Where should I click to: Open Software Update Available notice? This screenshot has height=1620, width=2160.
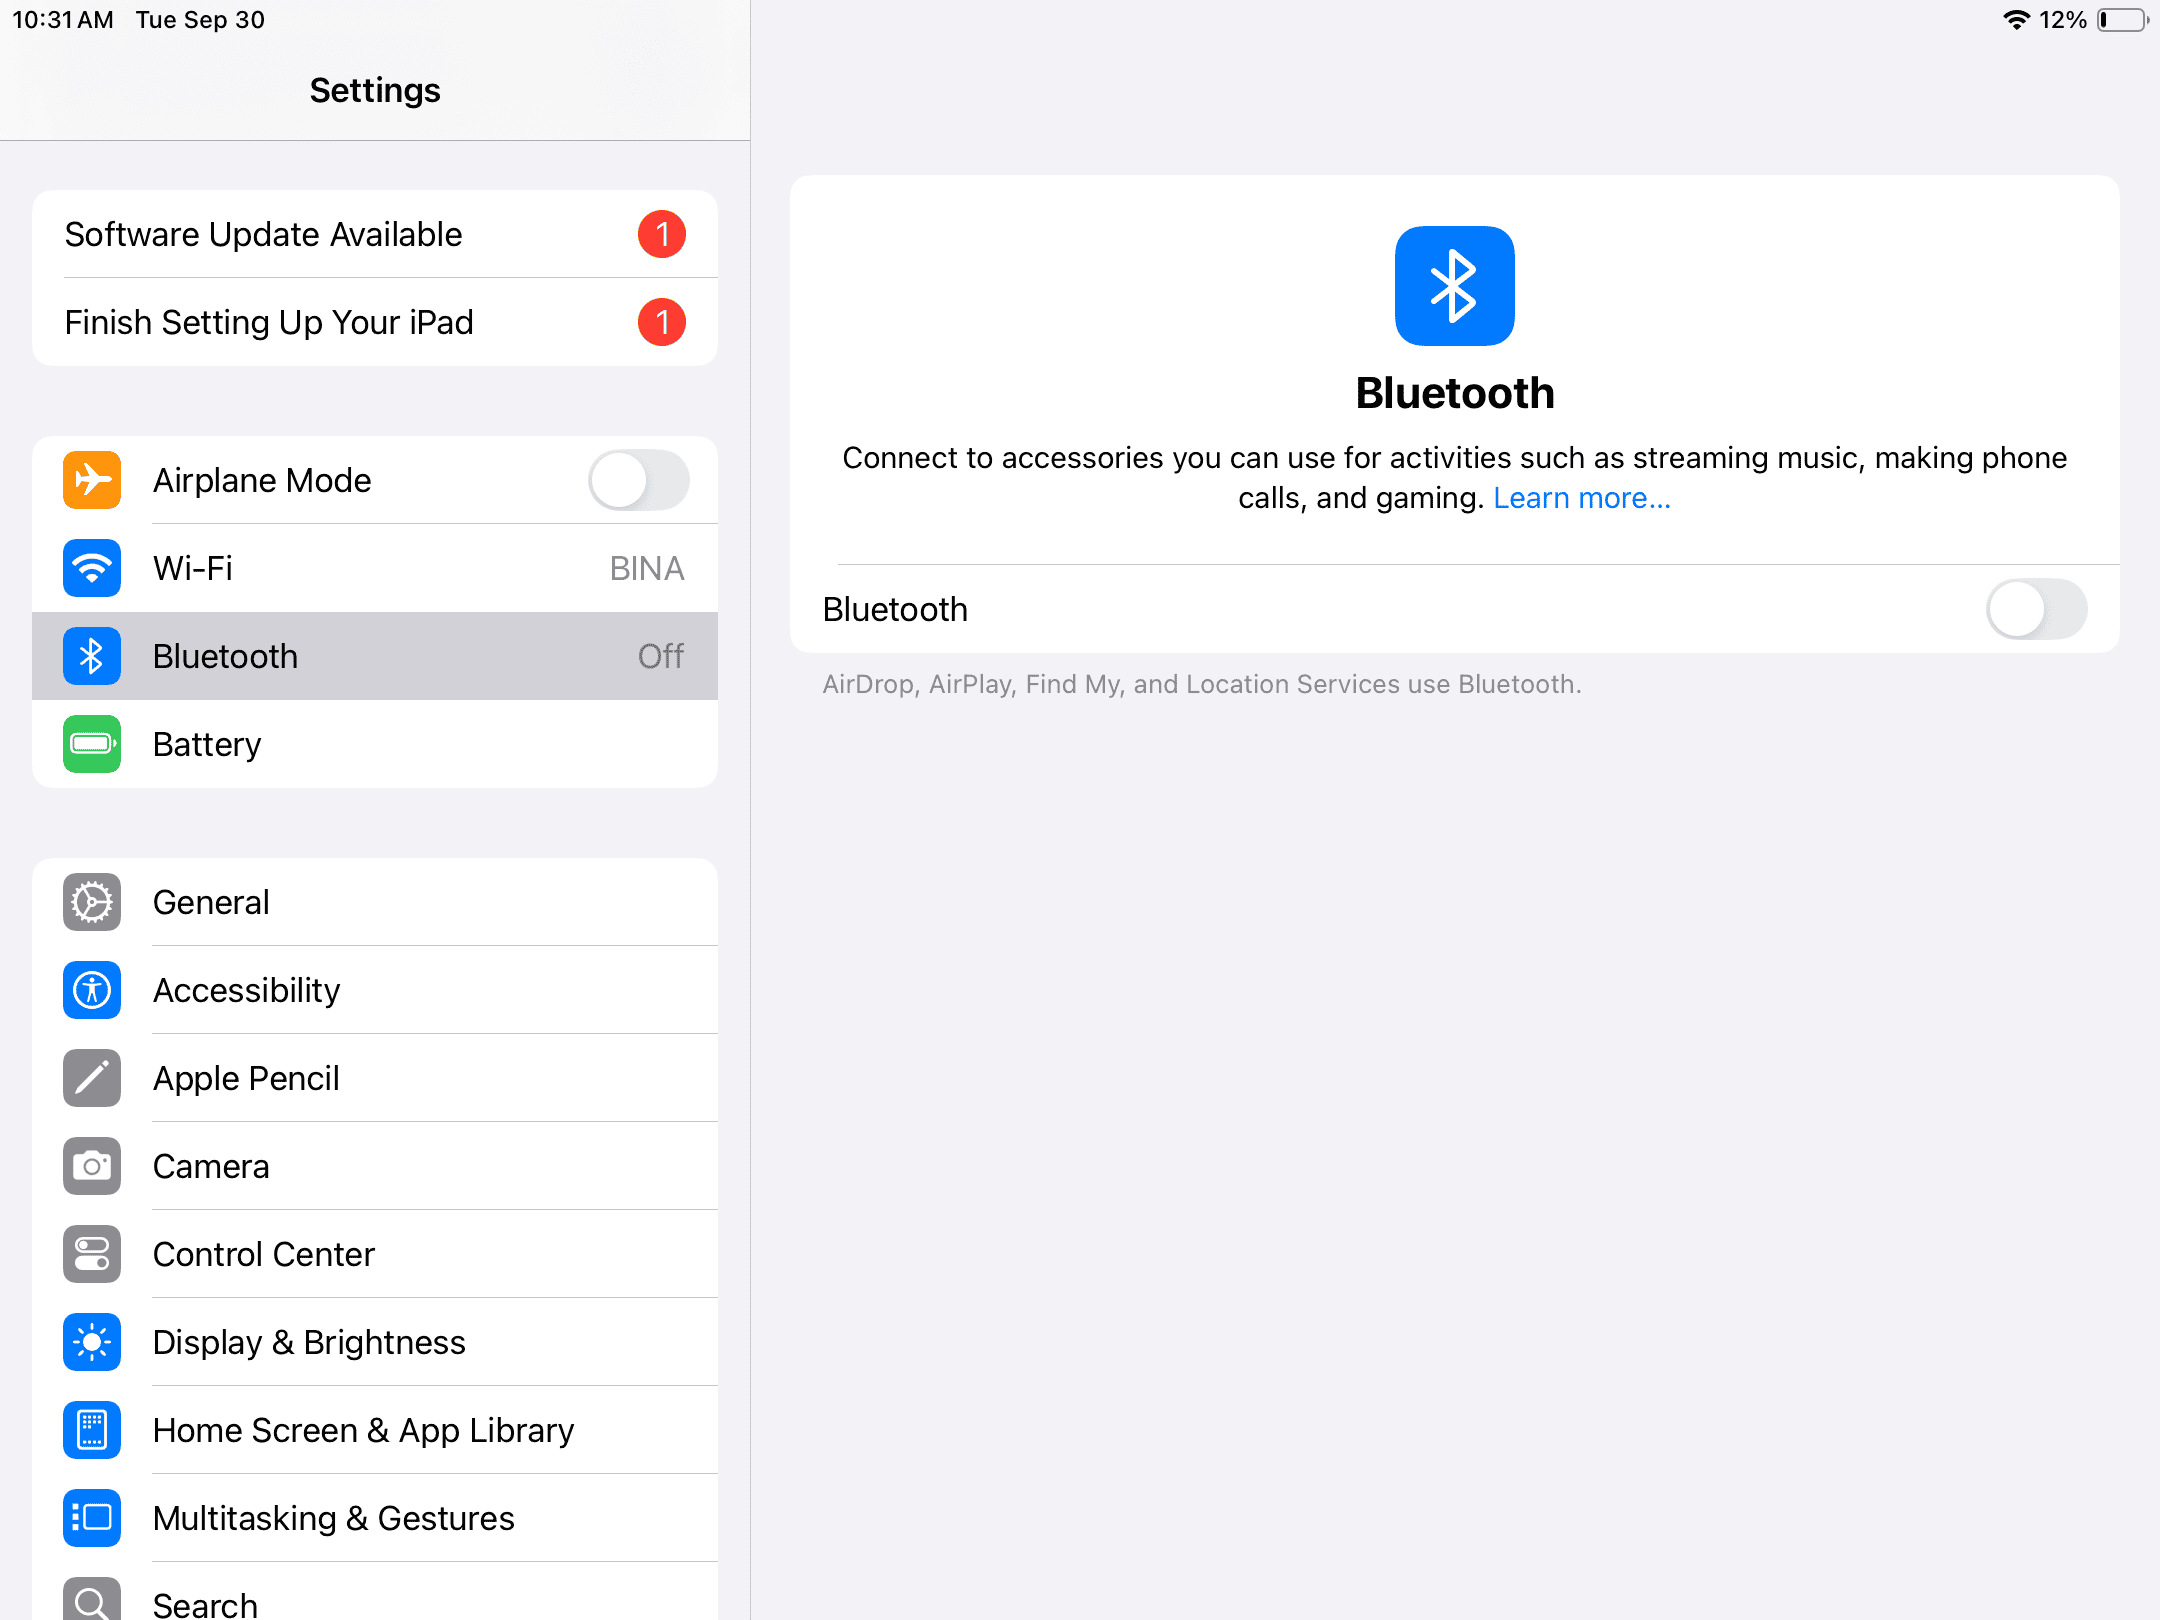(x=374, y=234)
